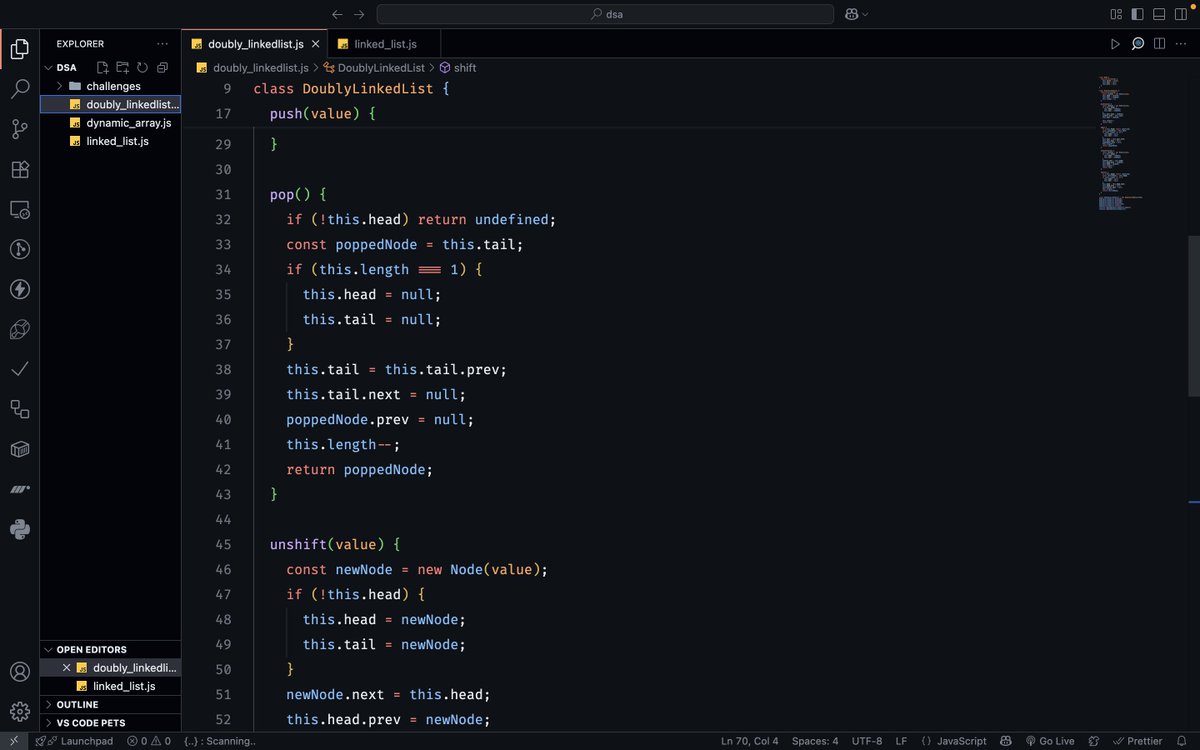Click the minimap code overview

click(x=1120, y=142)
